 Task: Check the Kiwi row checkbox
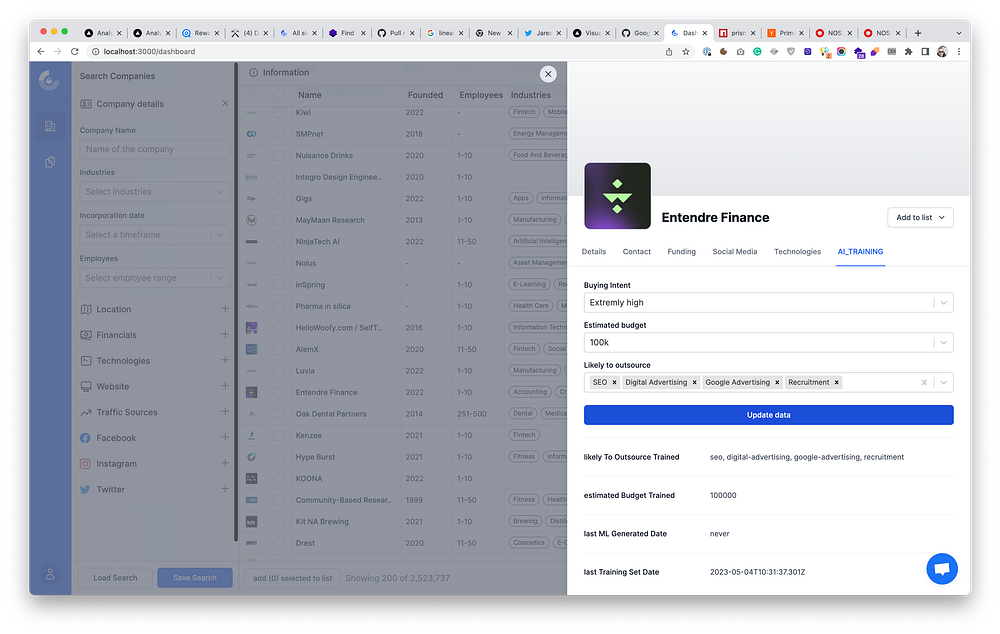[x=278, y=112]
